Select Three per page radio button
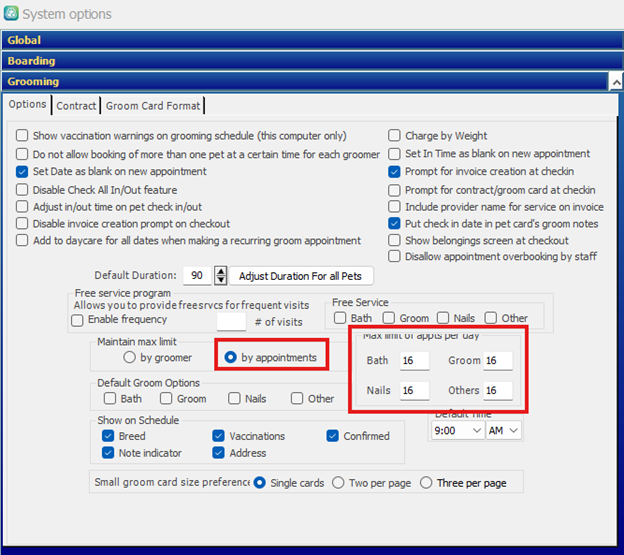 coord(426,483)
